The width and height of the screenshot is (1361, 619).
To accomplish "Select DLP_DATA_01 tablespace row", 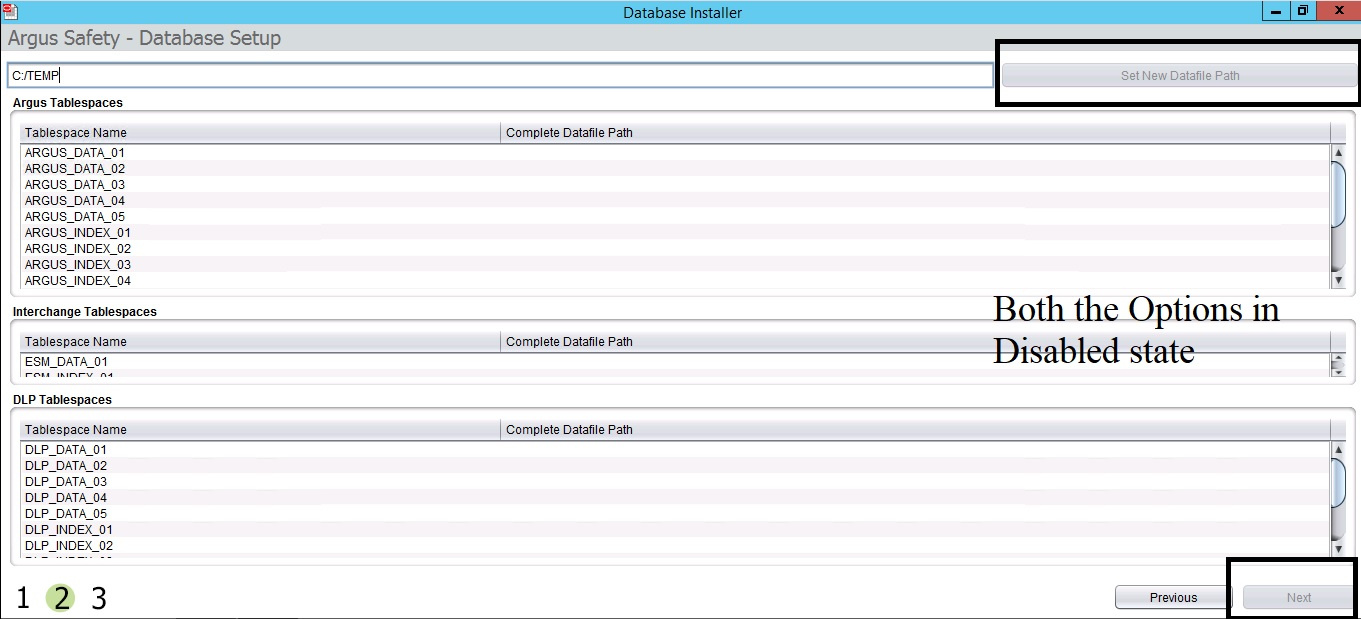I will [675, 449].
